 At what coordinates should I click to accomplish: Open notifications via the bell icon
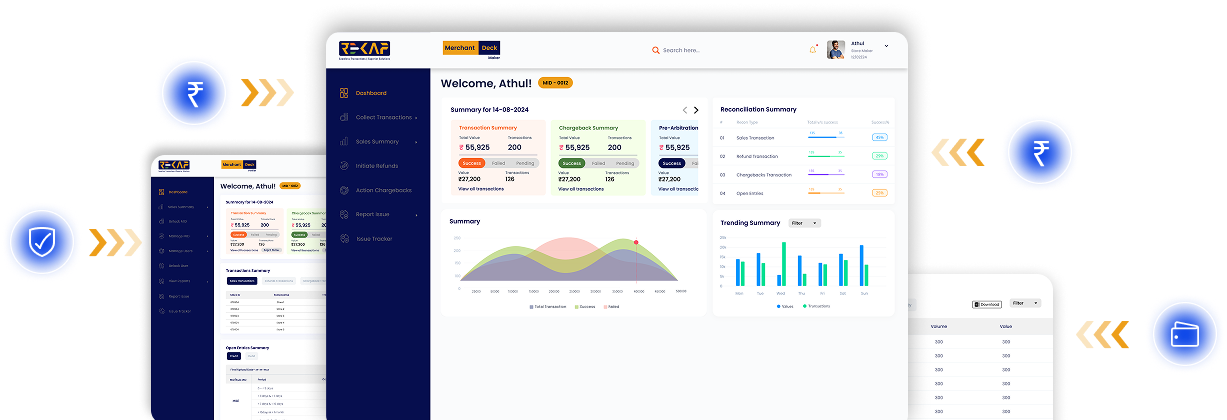tap(812, 50)
